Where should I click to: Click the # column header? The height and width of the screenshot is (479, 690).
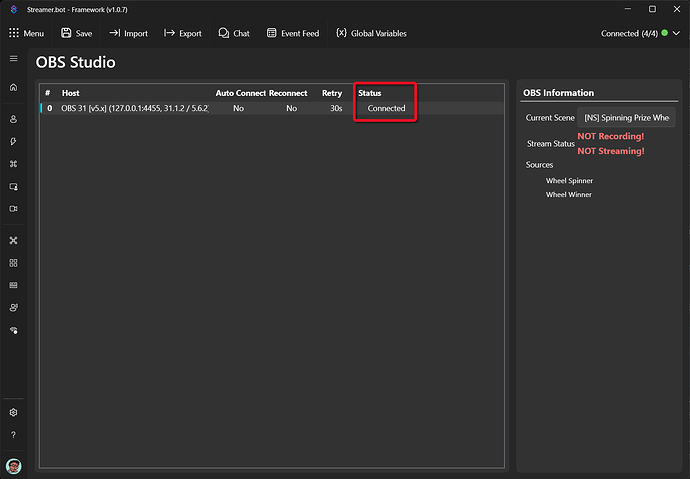(48, 93)
